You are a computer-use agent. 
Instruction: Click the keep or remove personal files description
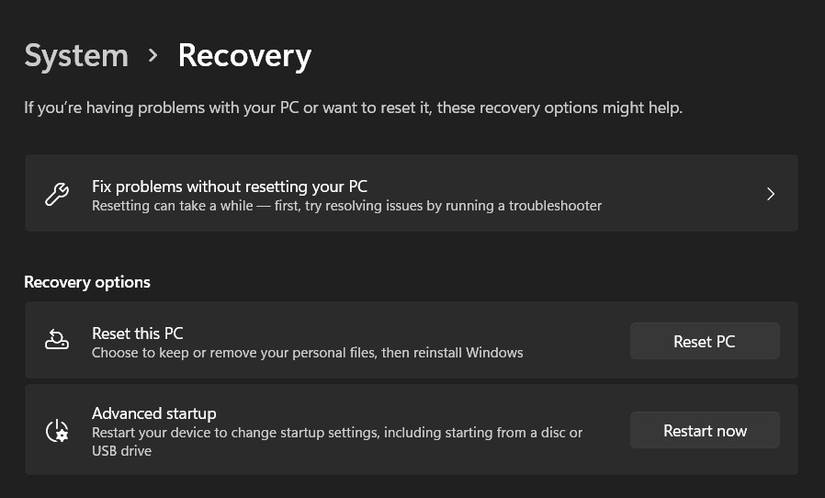pyautogui.click(x=307, y=353)
